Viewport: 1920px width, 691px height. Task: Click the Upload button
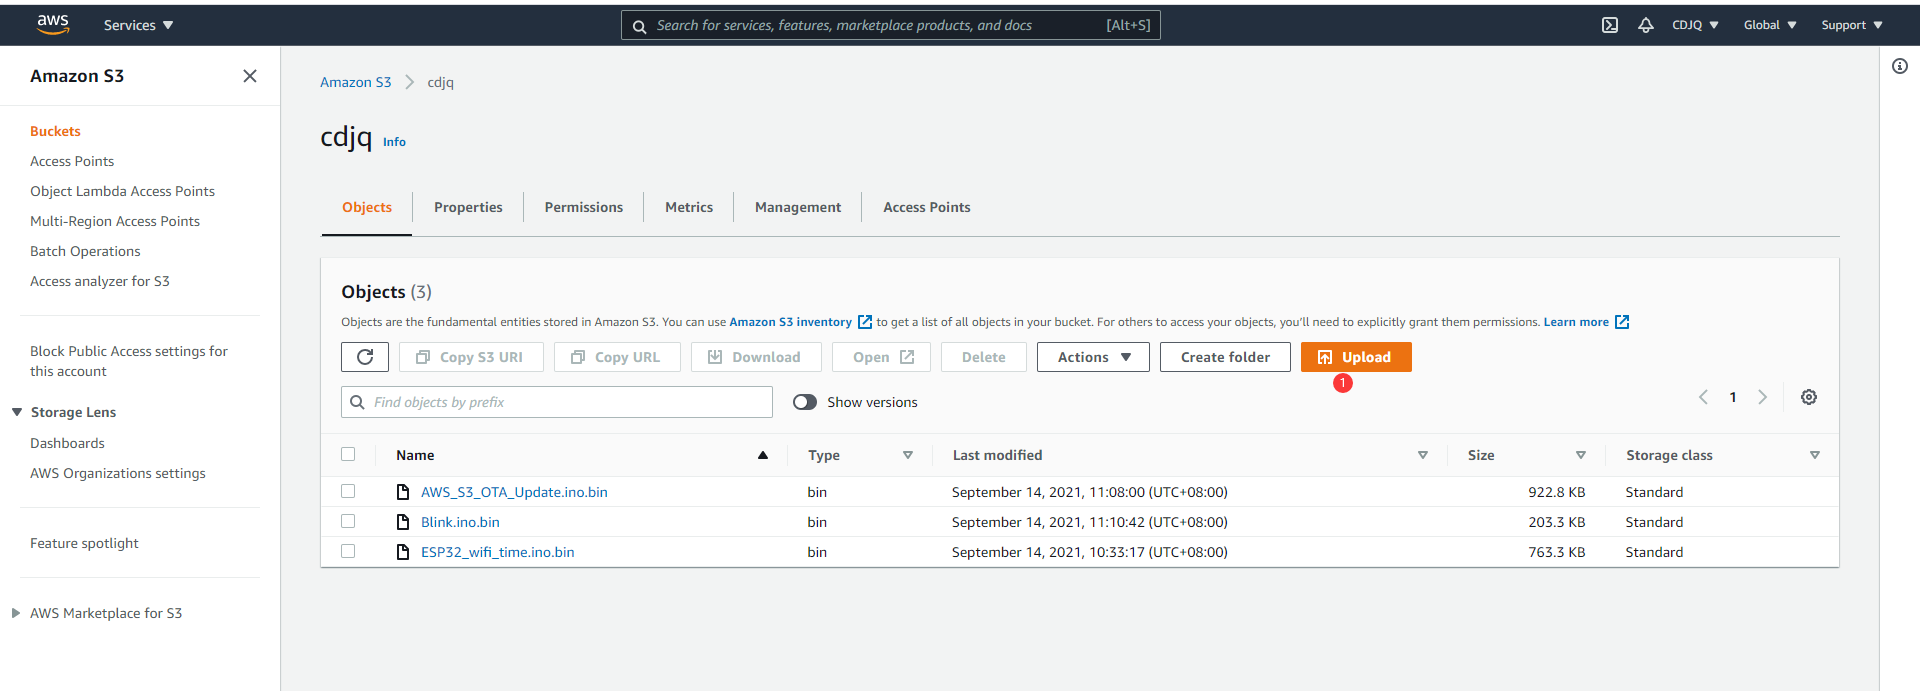(1356, 357)
